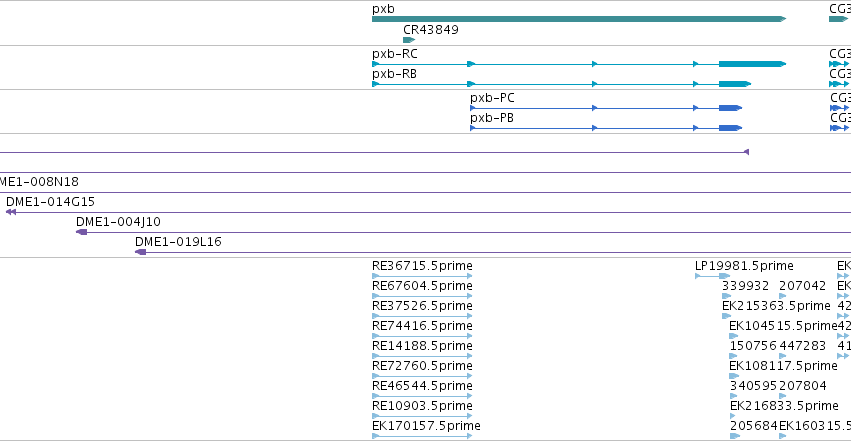Select the pxb-PC coding sequence
Screen dimensions: 851x441
pos(606,108)
